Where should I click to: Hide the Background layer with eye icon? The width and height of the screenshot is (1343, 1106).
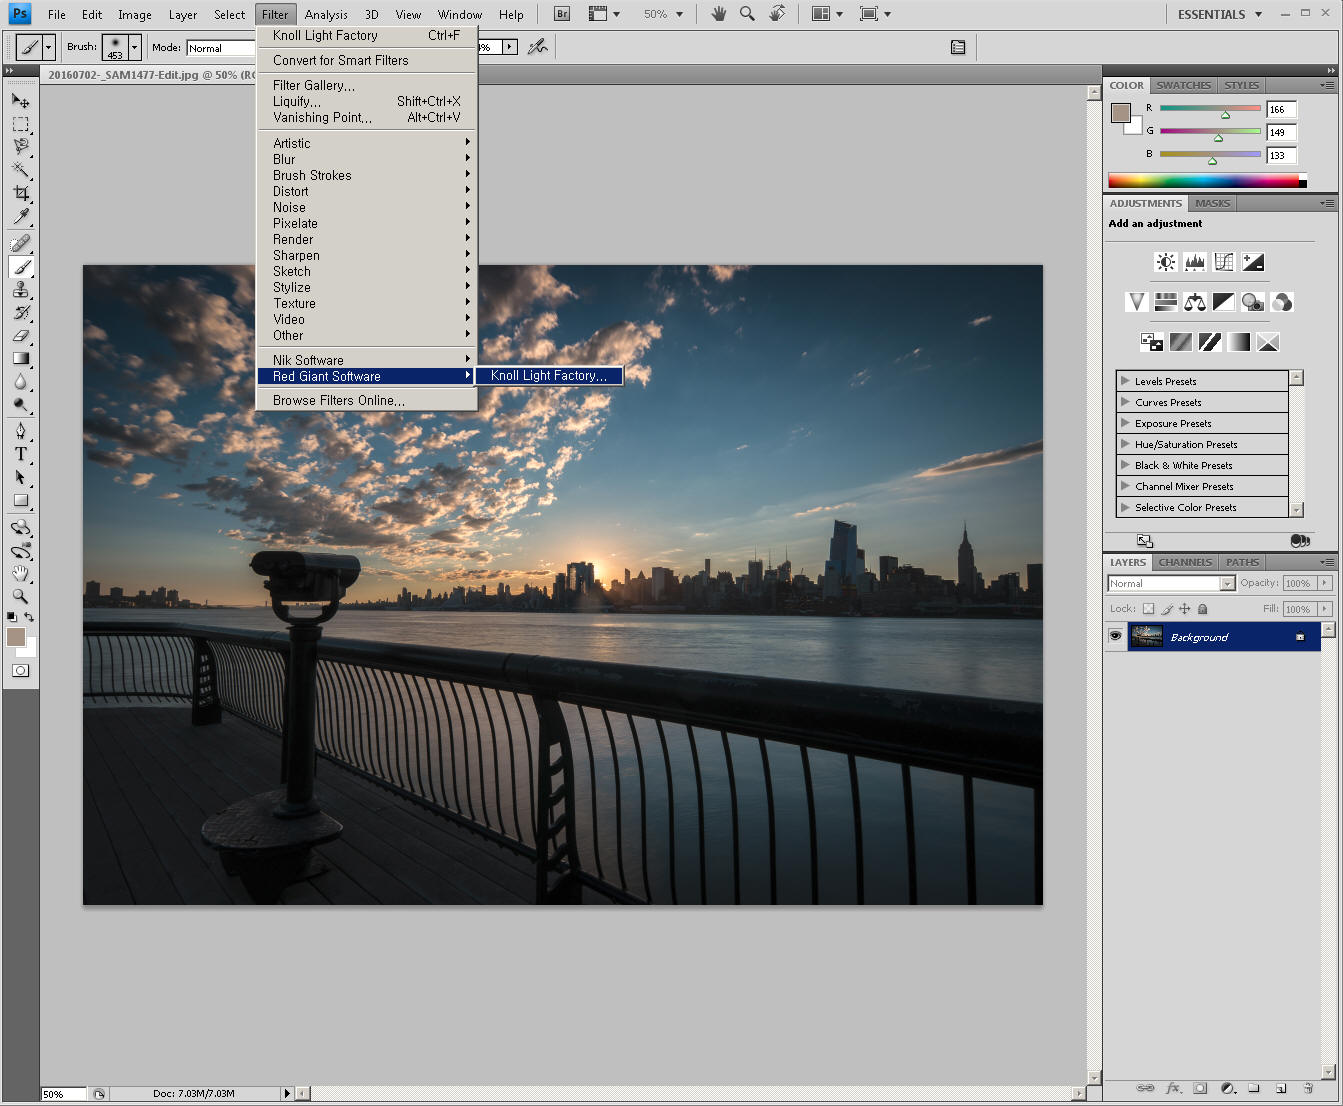click(1115, 637)
